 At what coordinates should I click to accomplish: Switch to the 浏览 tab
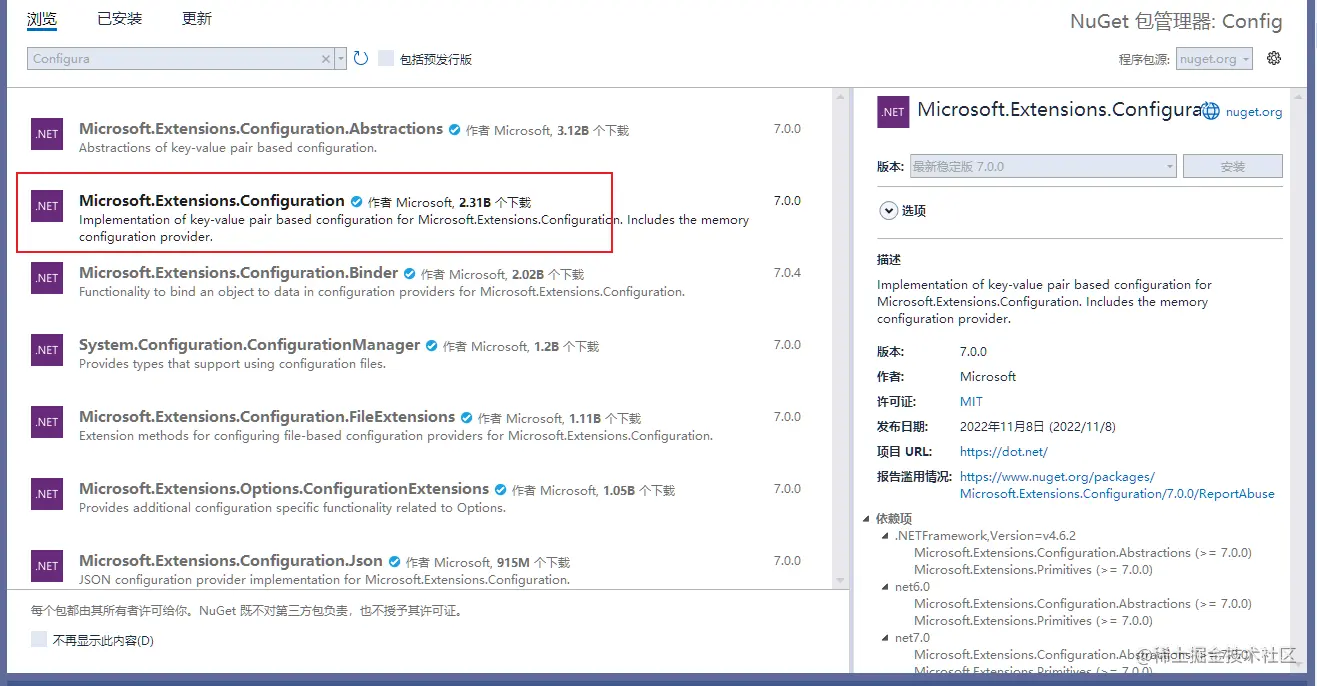[x=42, y=19]
